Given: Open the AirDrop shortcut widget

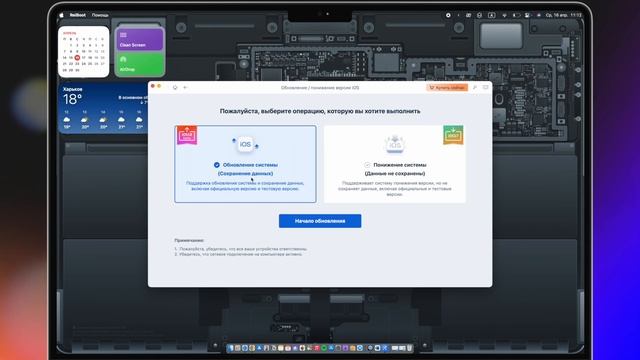Looking at the screenshot, I should click(x=140, y=64).
